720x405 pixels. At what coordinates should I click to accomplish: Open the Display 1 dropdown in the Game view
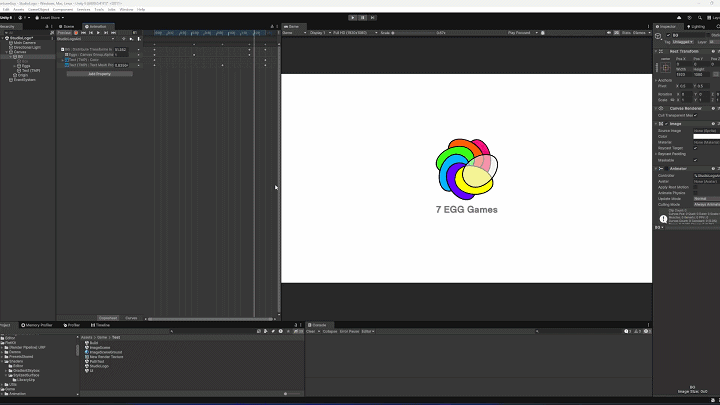(x=320, y=33)
